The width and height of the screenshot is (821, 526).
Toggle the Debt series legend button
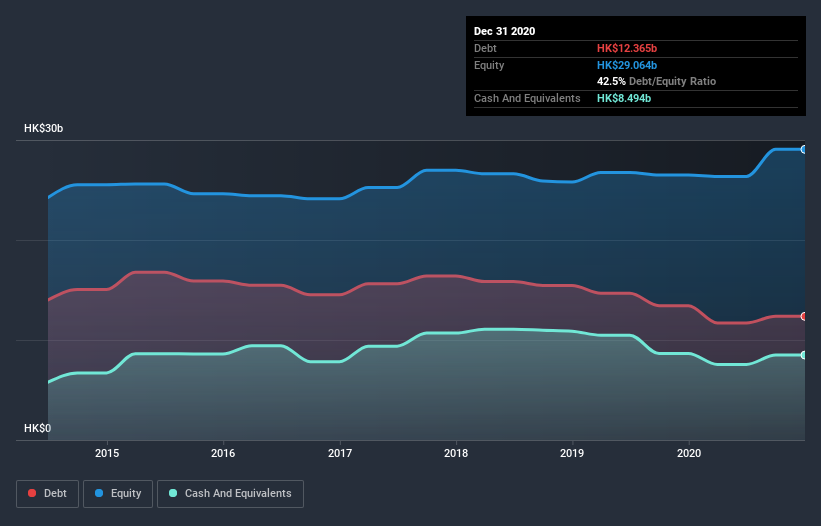47,494
